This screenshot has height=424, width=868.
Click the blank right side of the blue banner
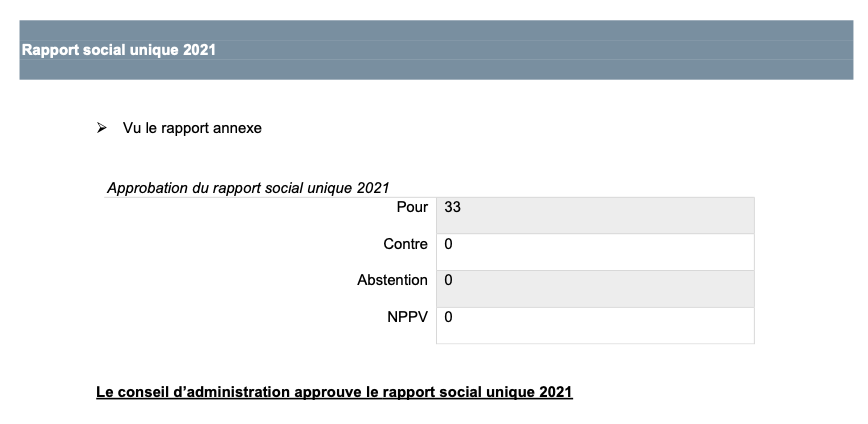click(x=554, y=50)
